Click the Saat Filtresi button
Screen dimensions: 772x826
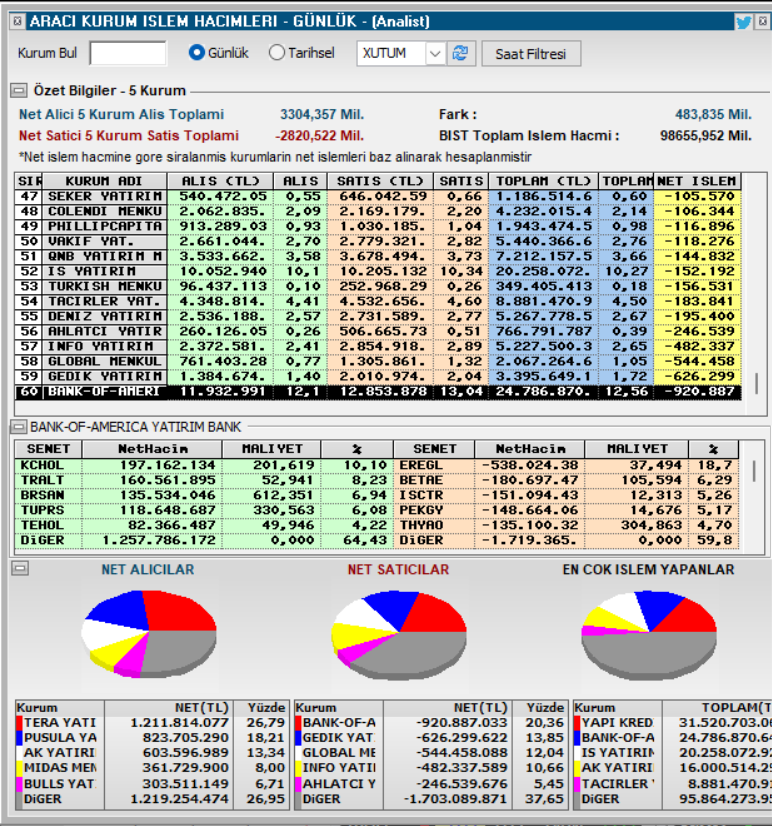click(x=531, y=54)
